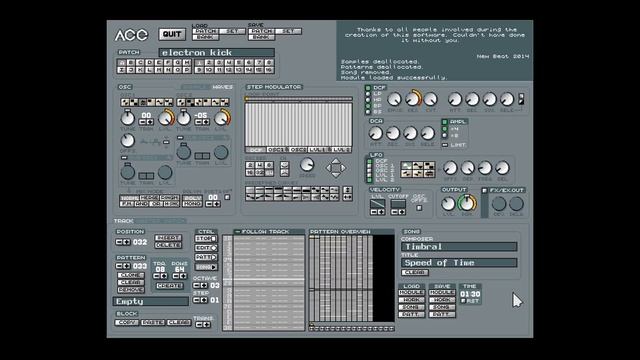
Task: Open step modulator OSC1 tab
Action: click(x=276, y=150)
